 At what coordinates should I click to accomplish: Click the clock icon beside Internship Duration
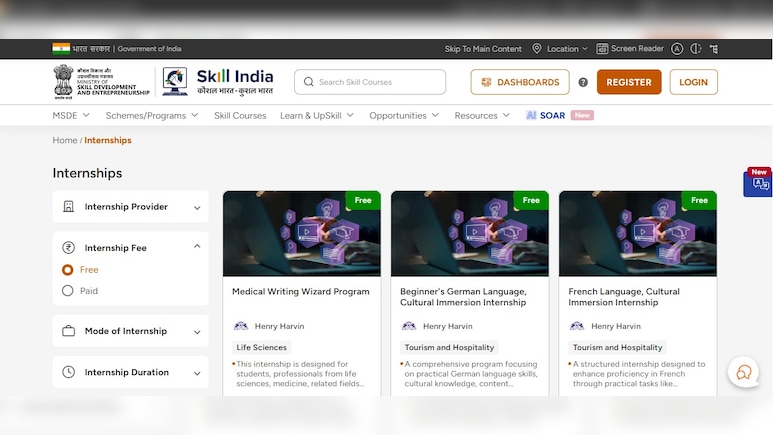point(69,372)
